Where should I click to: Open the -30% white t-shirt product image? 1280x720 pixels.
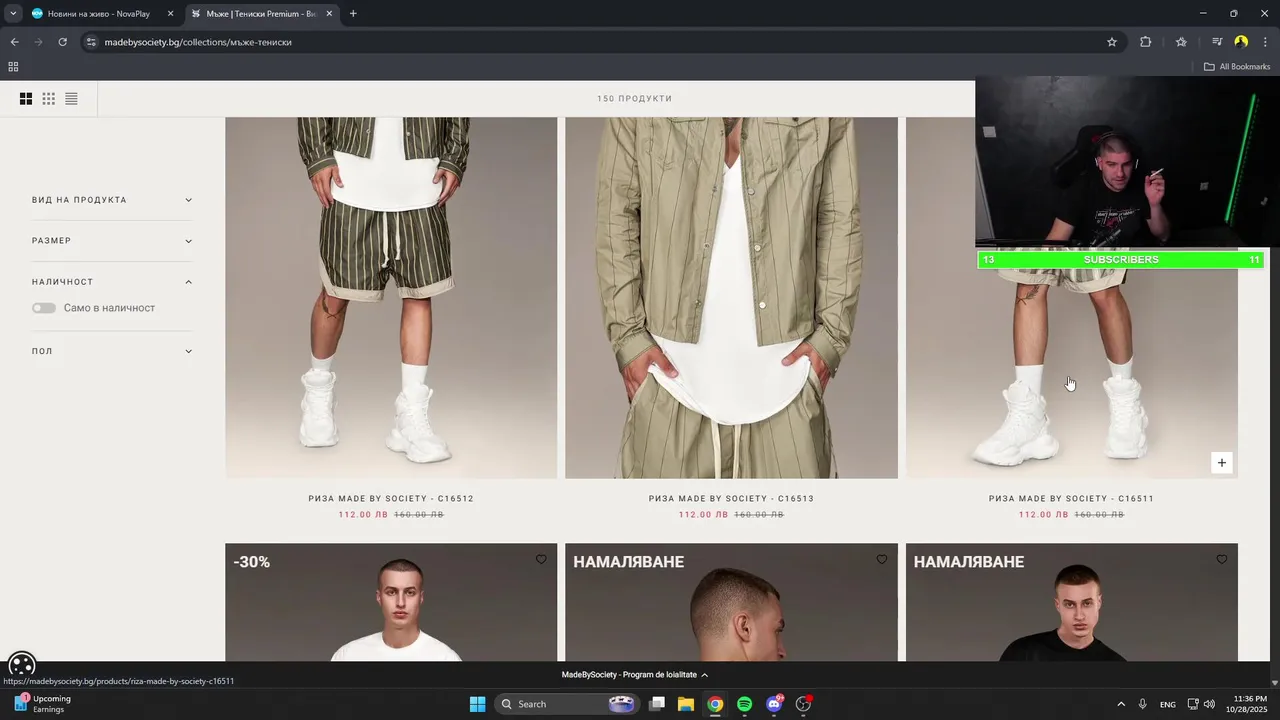[x=391, y=602]
